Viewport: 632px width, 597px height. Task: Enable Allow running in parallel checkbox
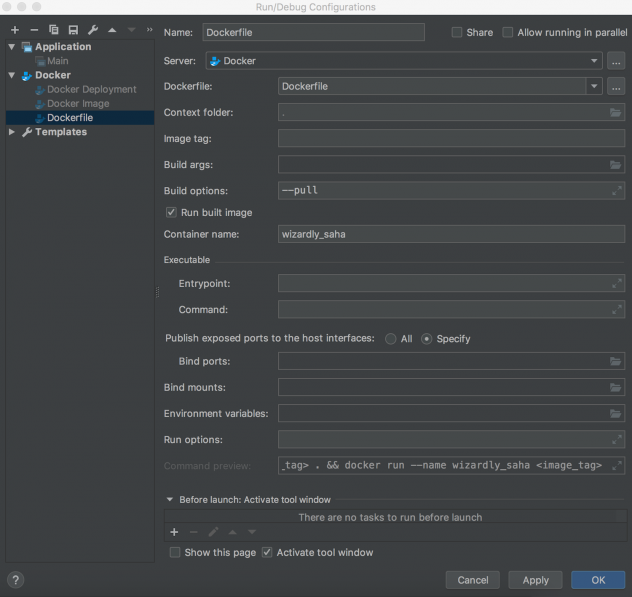508,32
